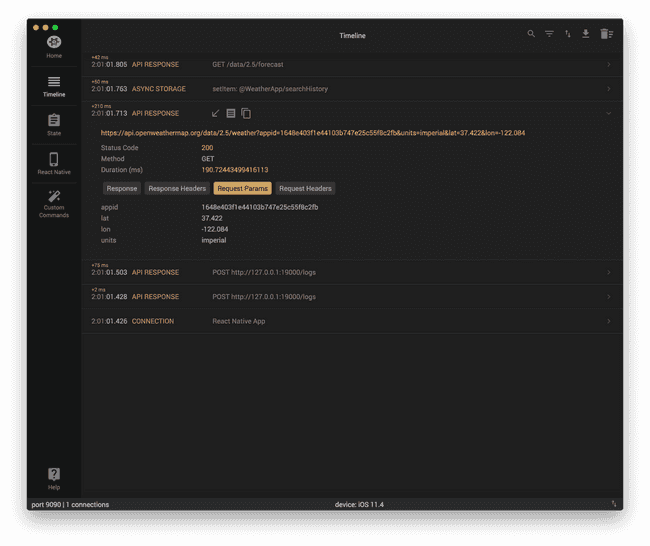The image size is (650, 546).
Task: Click the lon value -122.084
Action: [x=215, y=229]
